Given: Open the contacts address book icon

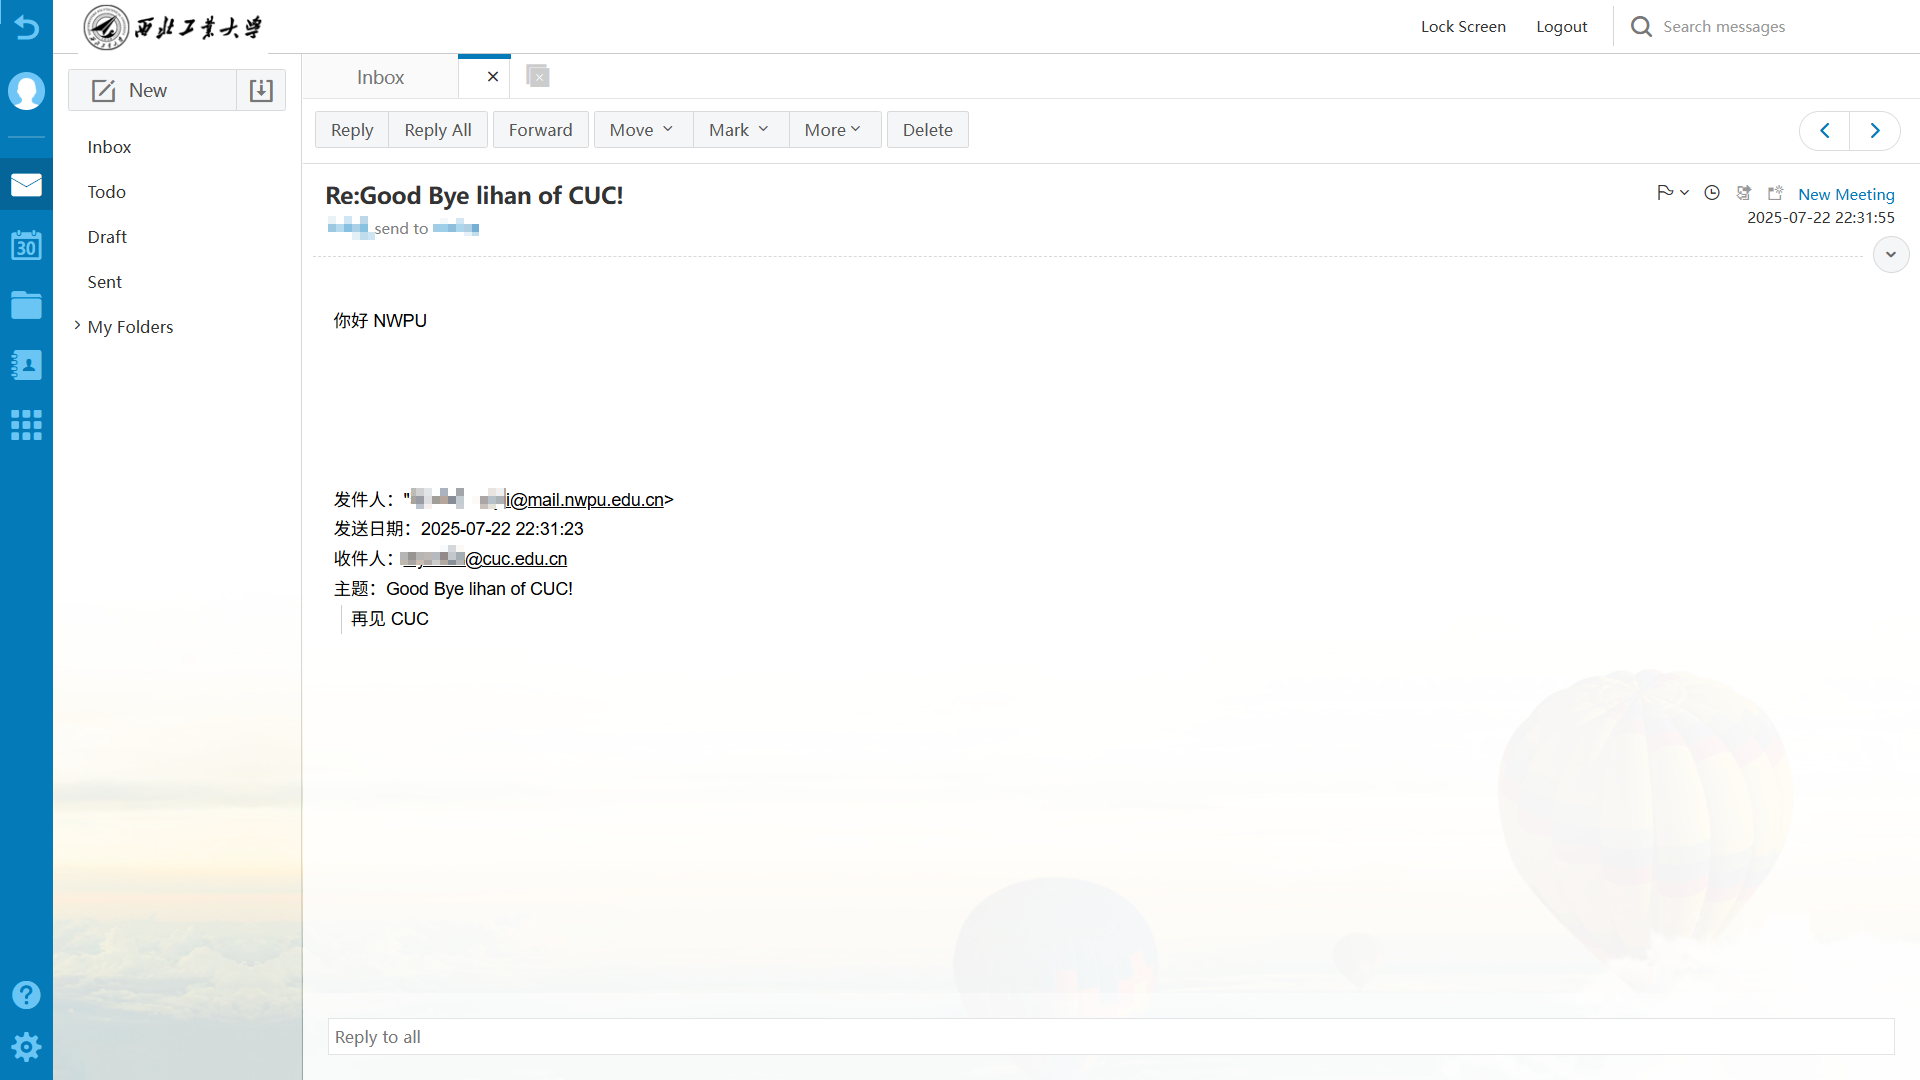Looking at the screenshot, I should click(x=26, y=365).
